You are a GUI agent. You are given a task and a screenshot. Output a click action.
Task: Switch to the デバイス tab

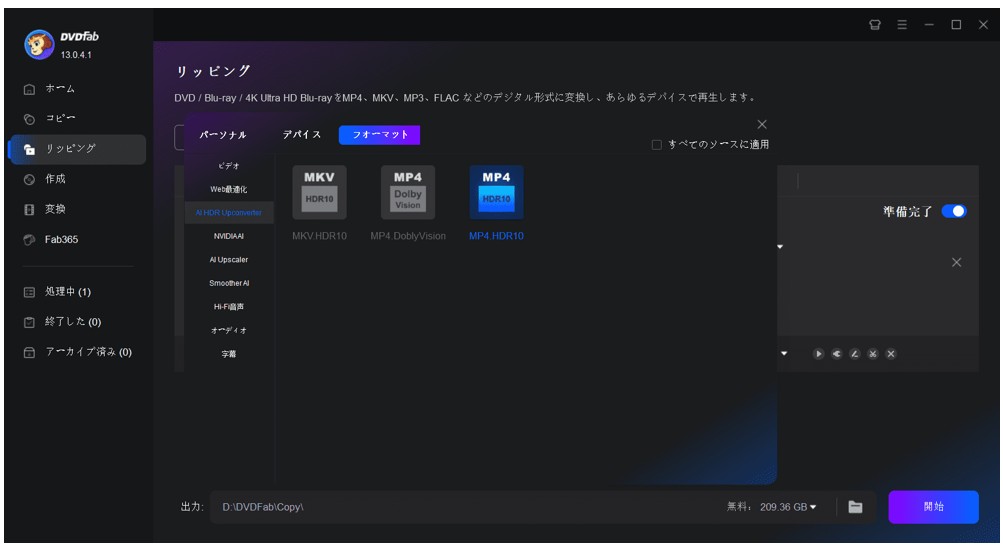point(302,135)
